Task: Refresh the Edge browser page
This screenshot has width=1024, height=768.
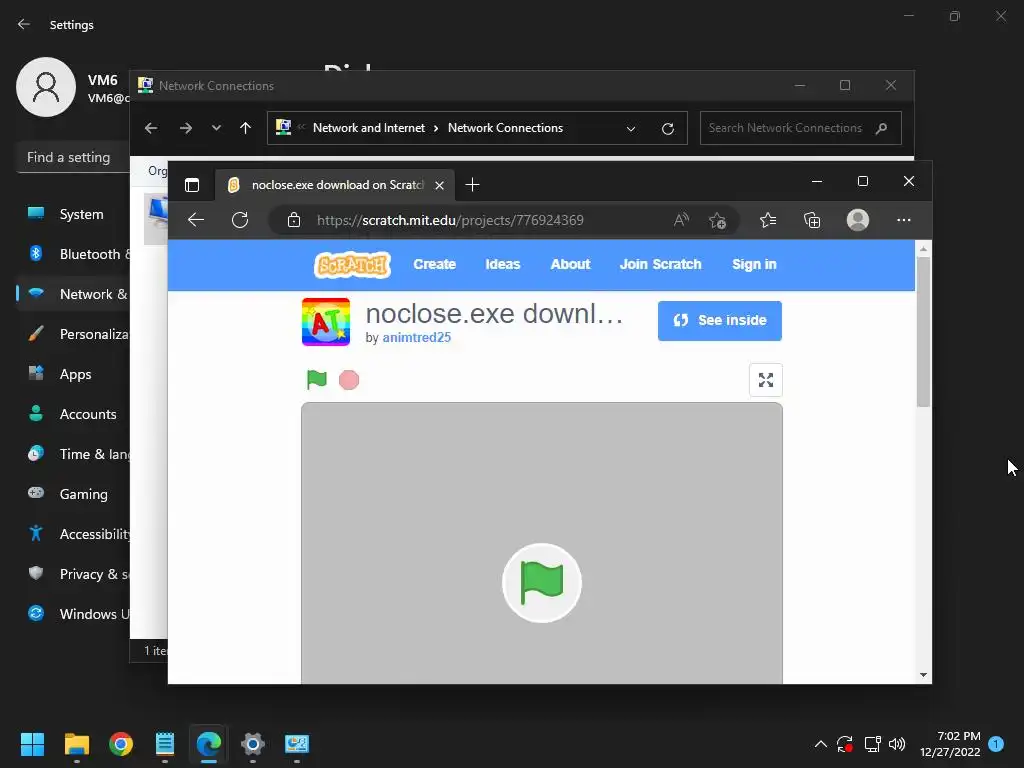Action: click(240, 220)
